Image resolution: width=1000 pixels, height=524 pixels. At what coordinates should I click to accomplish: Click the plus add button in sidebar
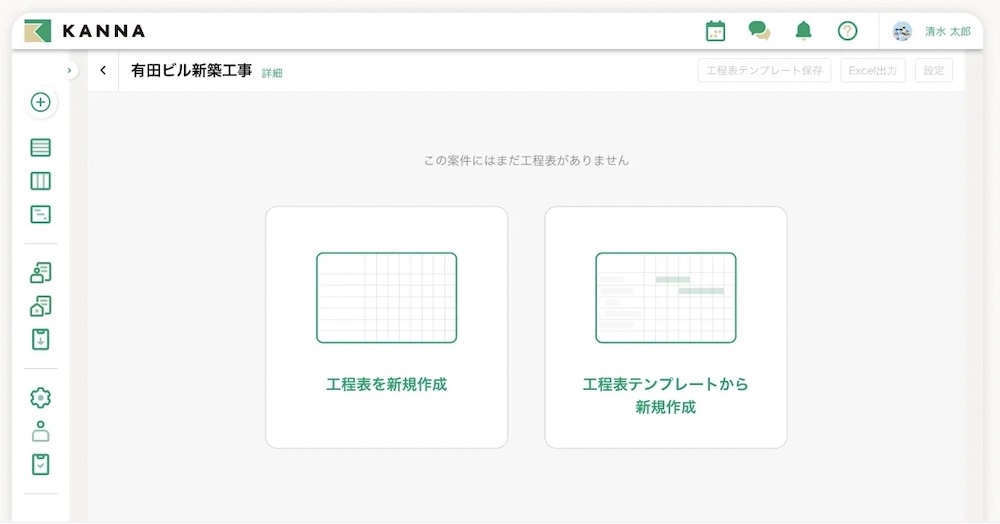click(x=40, y=102)
